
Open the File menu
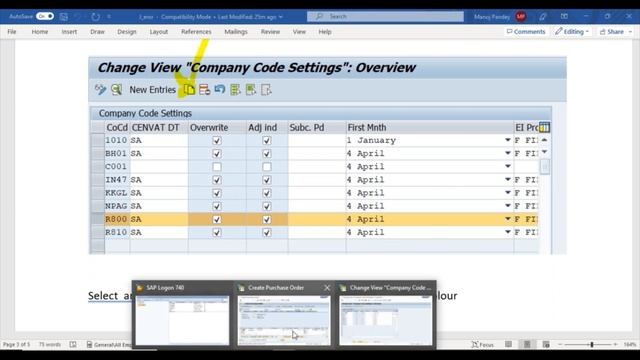tap(12, 31)
